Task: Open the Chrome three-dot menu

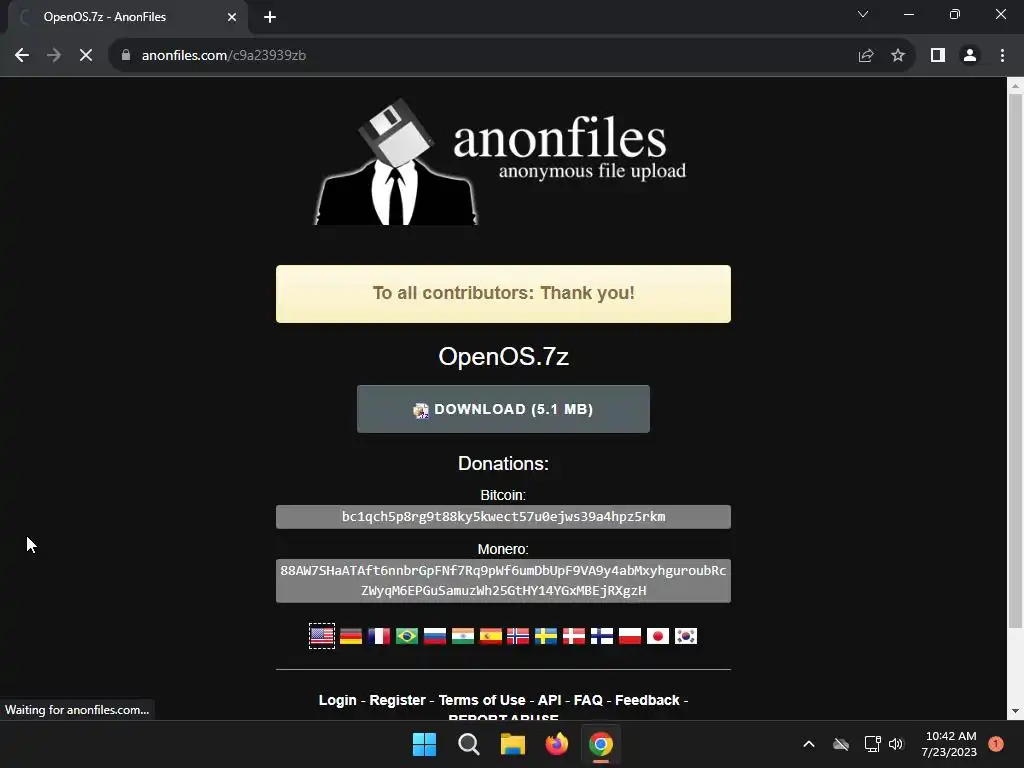Action: [1002, 56]
